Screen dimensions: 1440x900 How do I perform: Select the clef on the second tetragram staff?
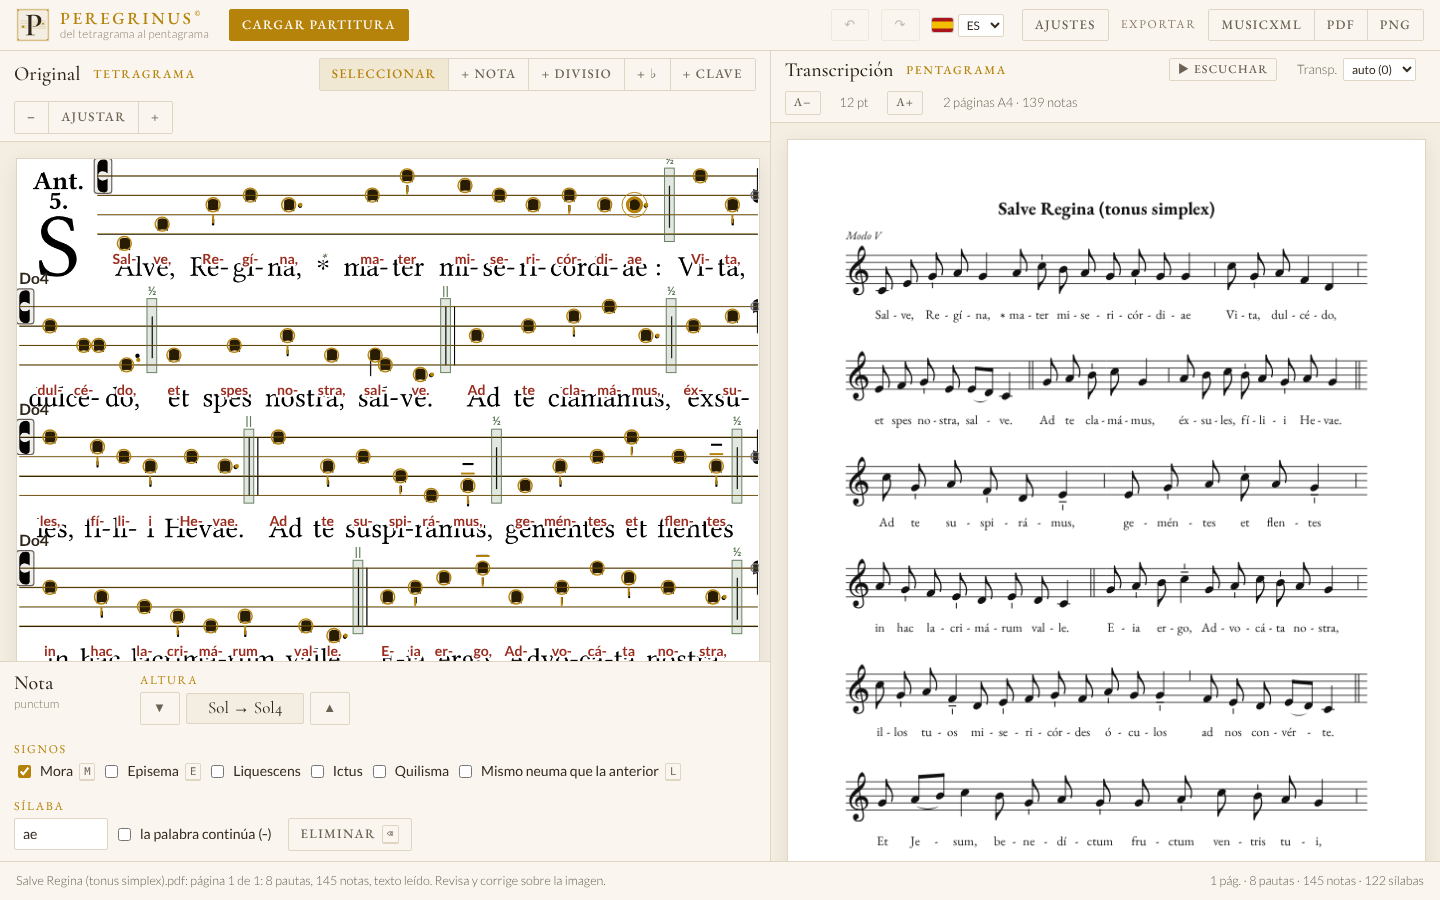point(26,307)
